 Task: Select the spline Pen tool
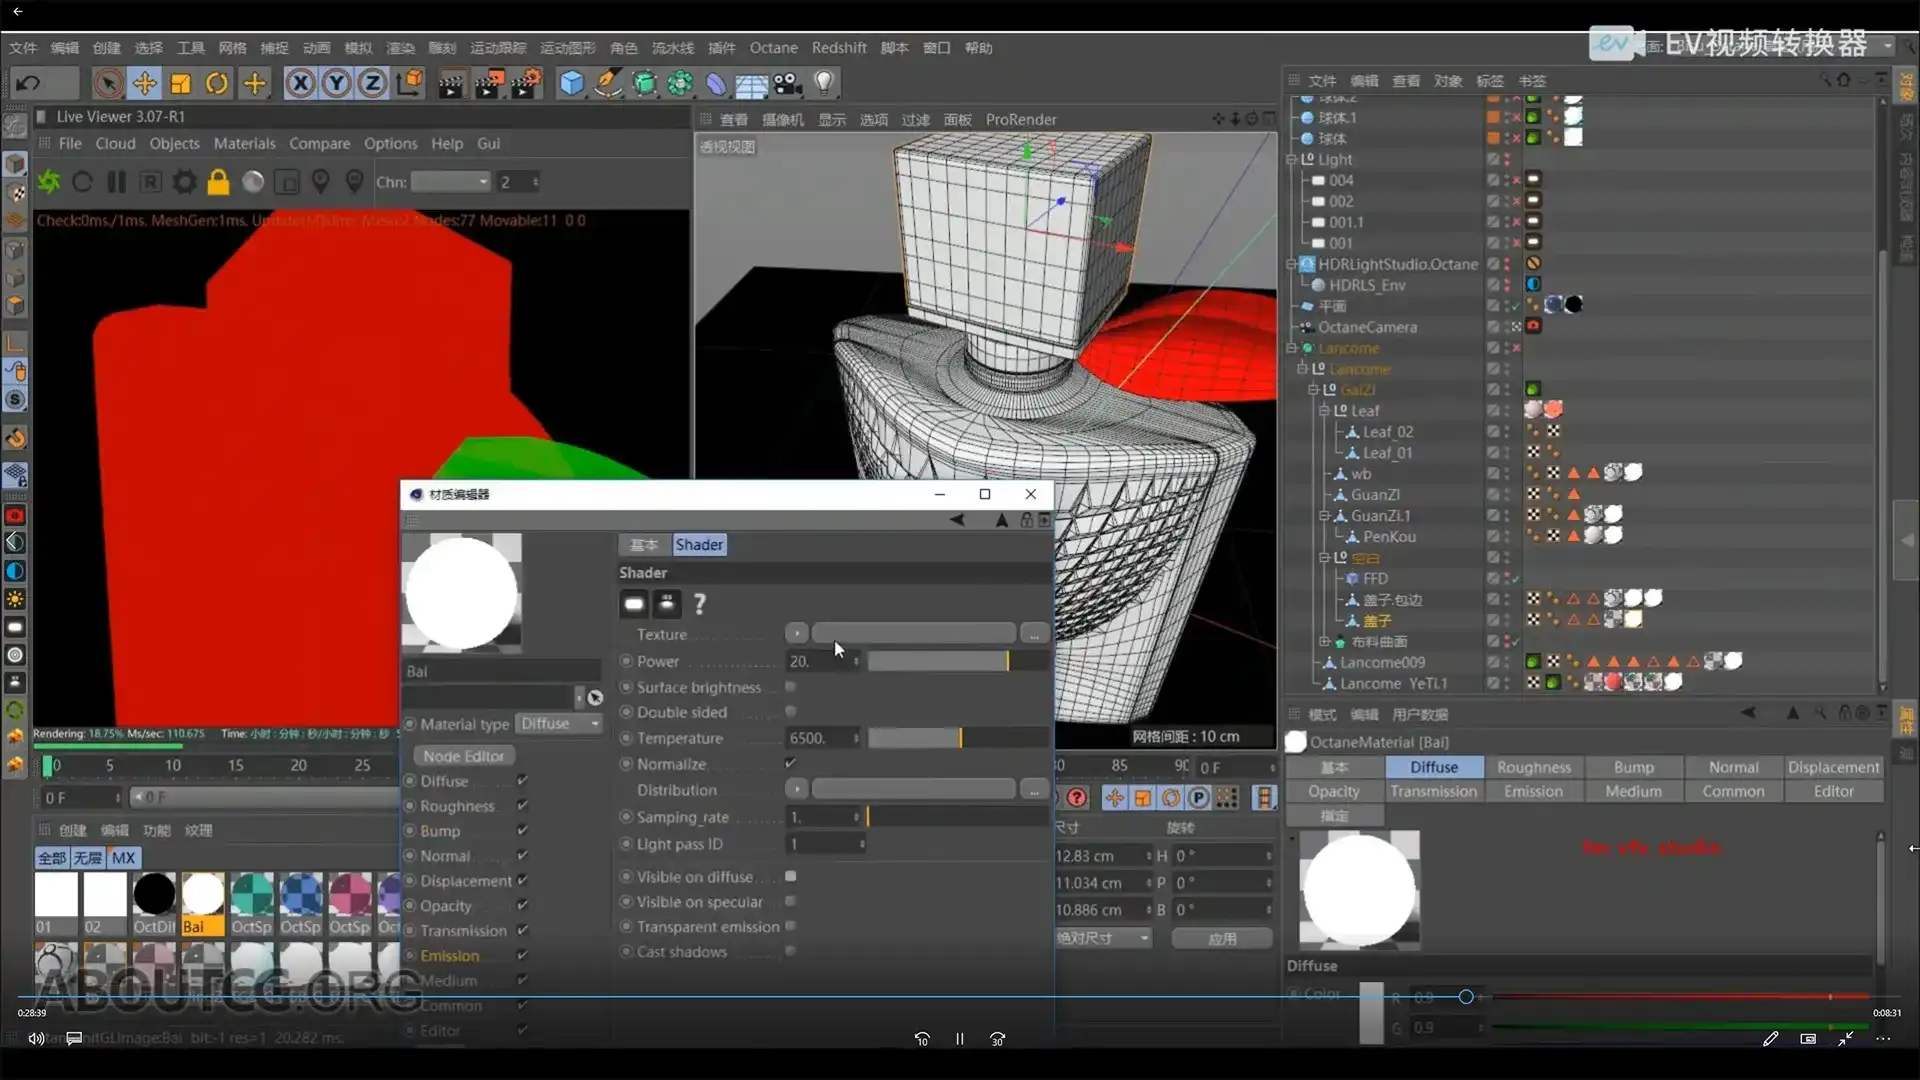[x=608, y=83]
